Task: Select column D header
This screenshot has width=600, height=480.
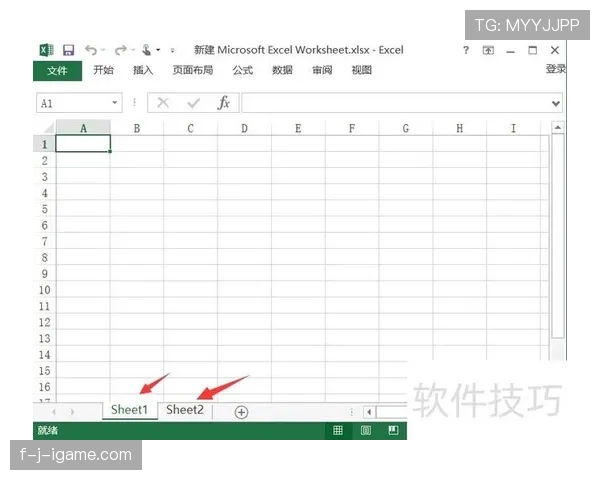Action: point(244,128)
